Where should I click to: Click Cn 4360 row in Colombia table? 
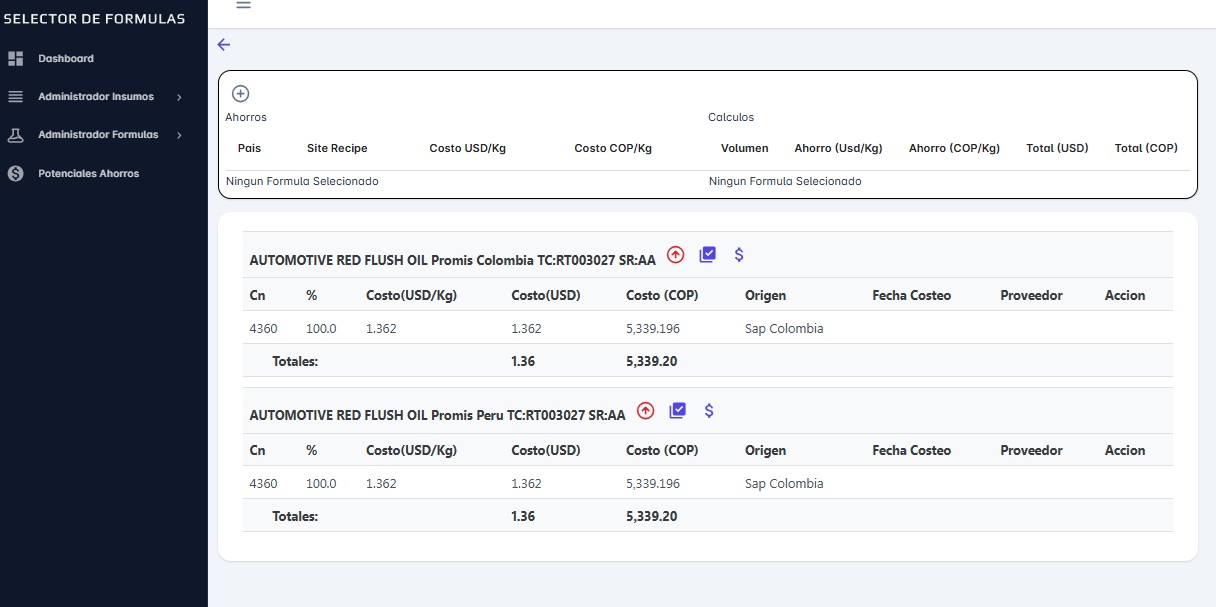[x=263, y=328]
